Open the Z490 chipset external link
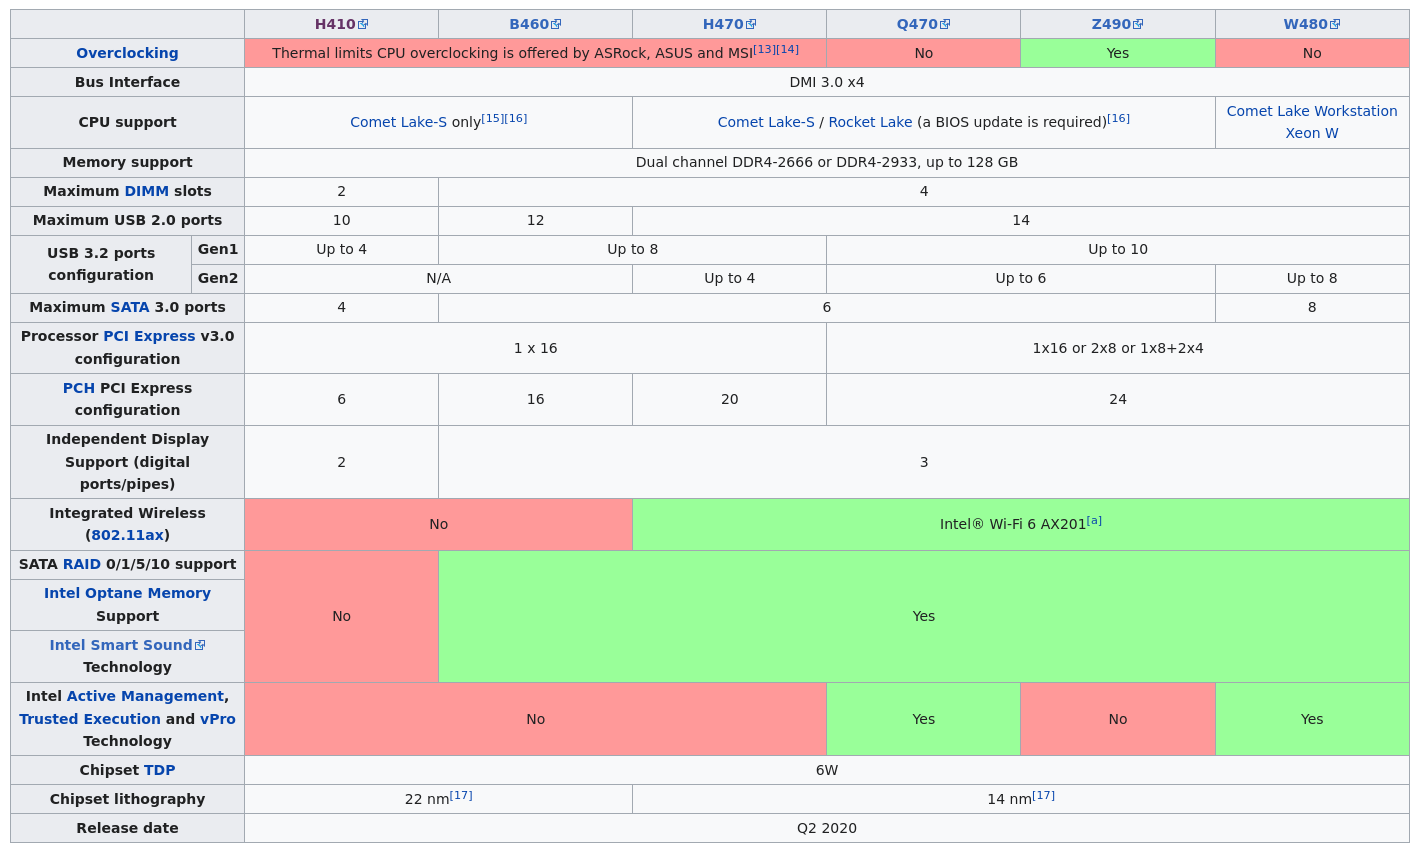The image size is (1418, 853). click(x=1117, y=24)
